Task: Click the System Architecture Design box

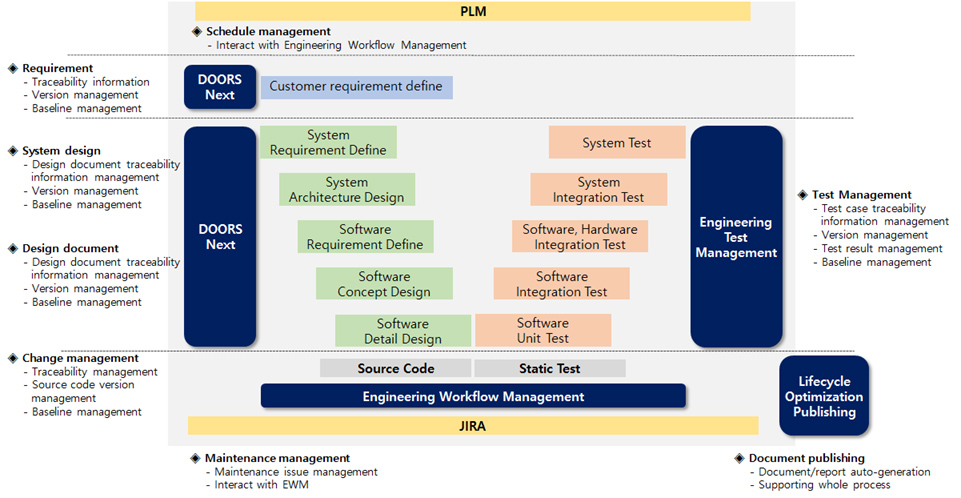Action: click(347, 189)
